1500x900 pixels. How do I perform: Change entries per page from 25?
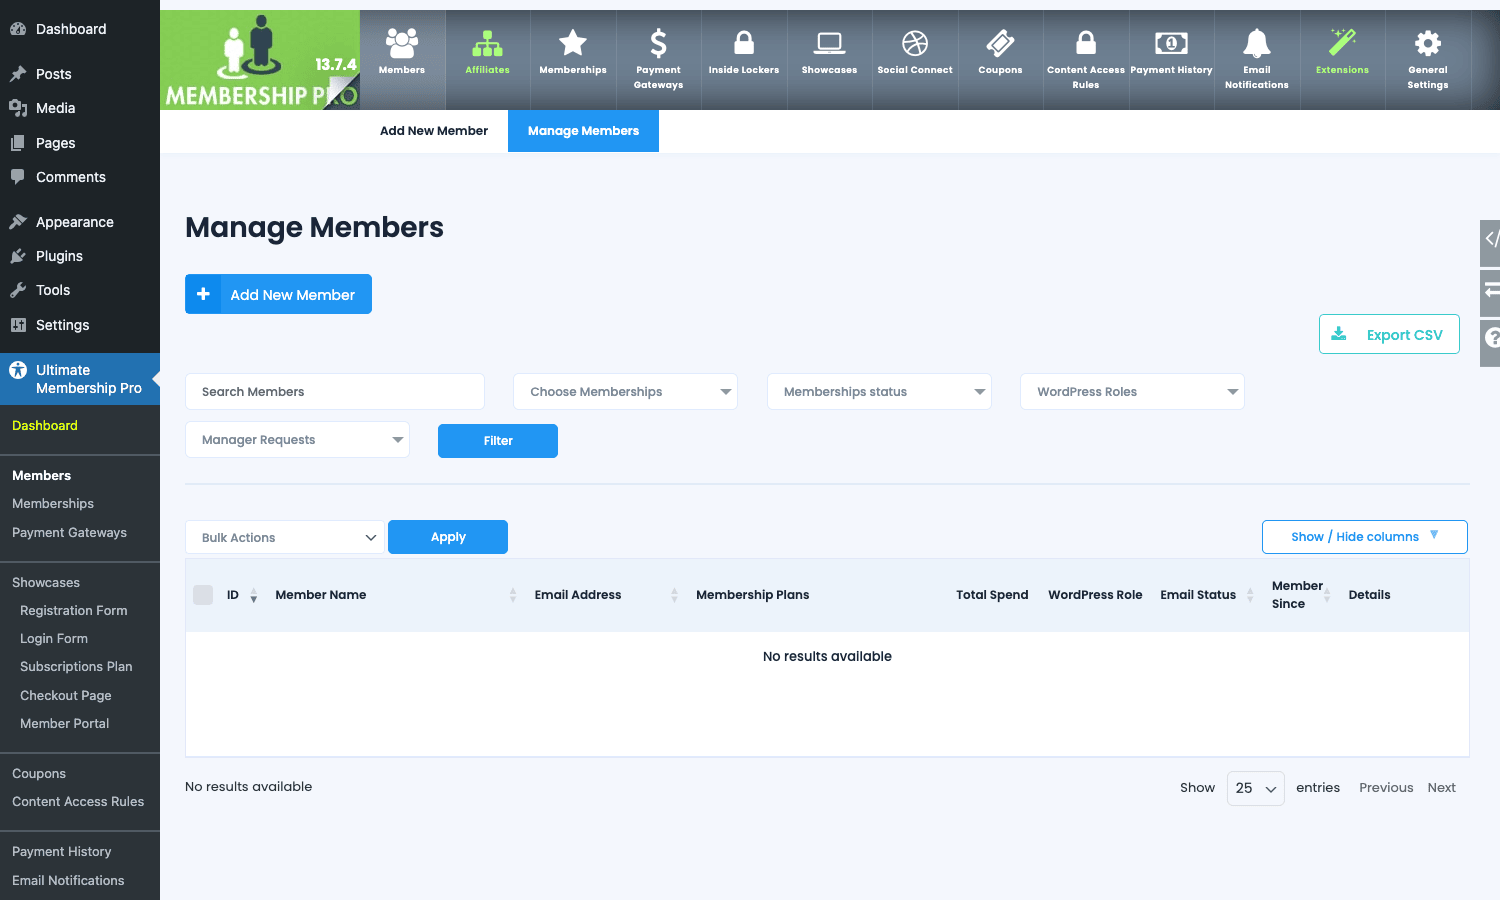pos(1255,788)
